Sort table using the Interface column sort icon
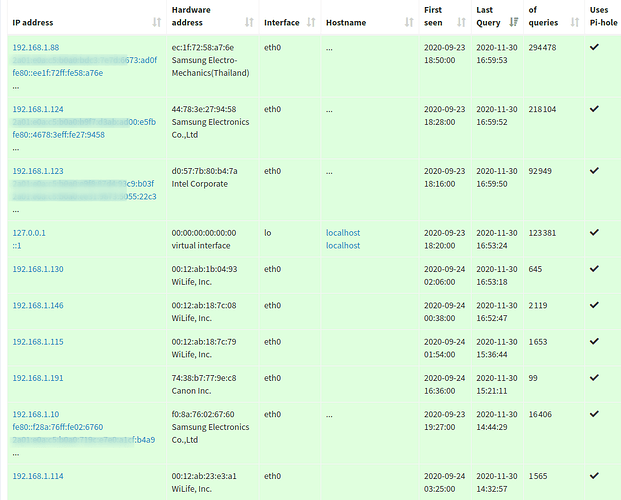621x500 pixels. tap(311, 22)
